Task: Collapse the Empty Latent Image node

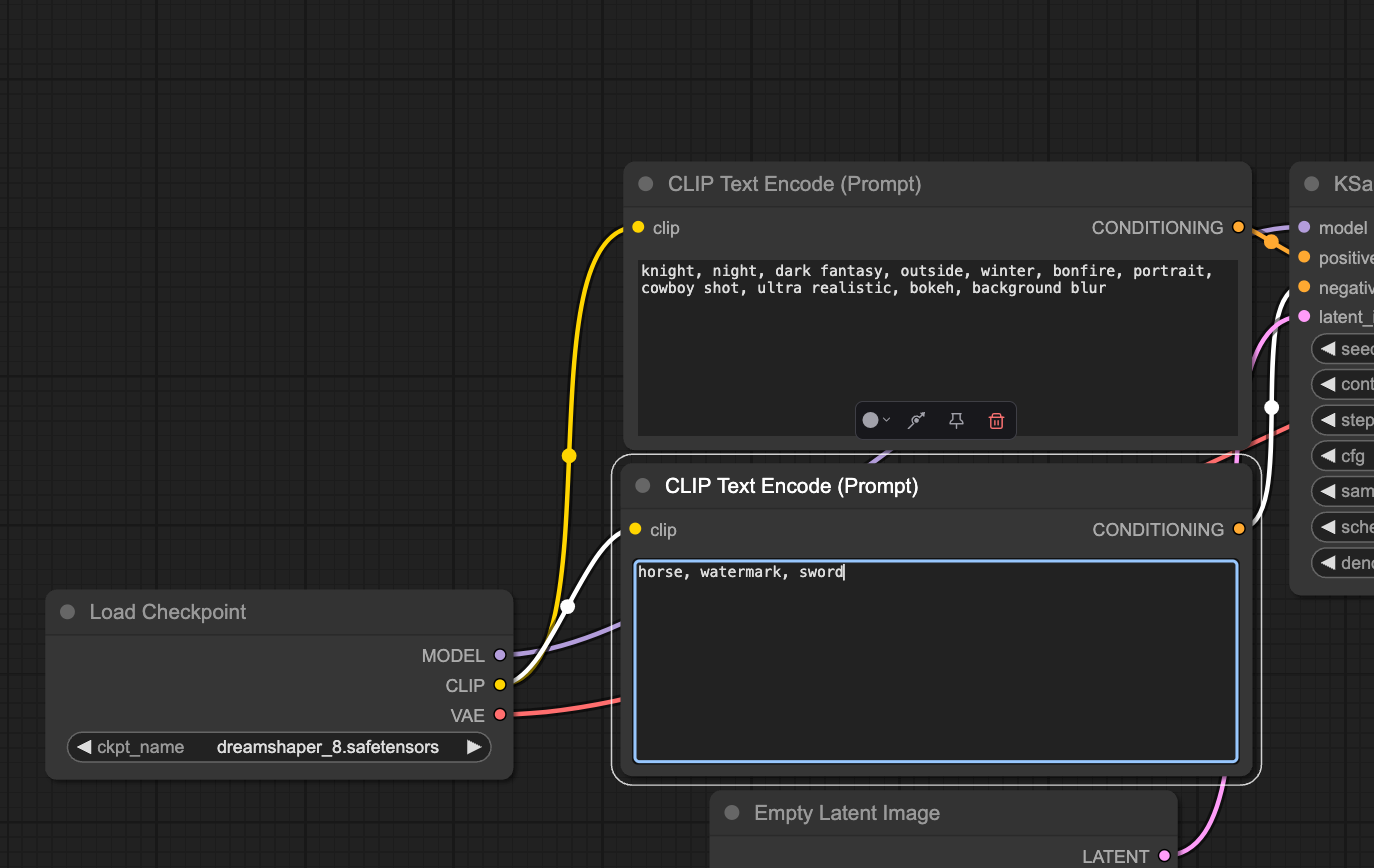Action: click(x=732, y=813)
